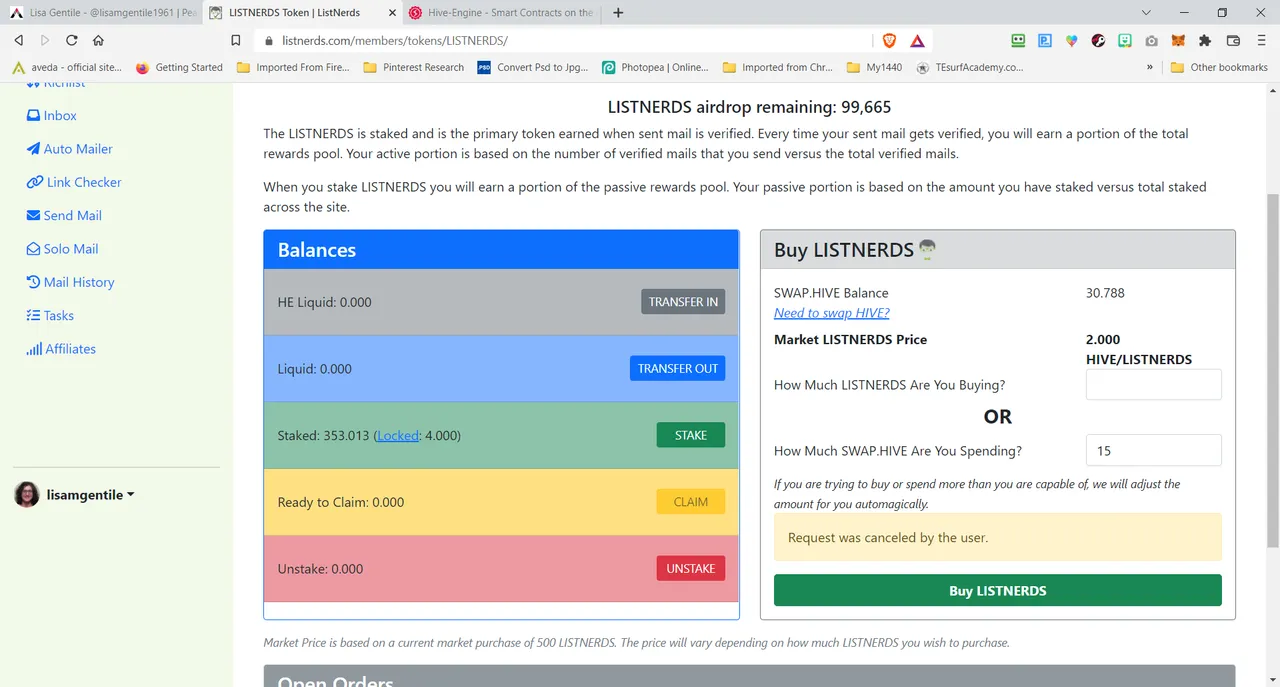Viewport: 1280px width, 687px height.
Task: Open the Hive Keychain key extension icon
Action: 1098,40
